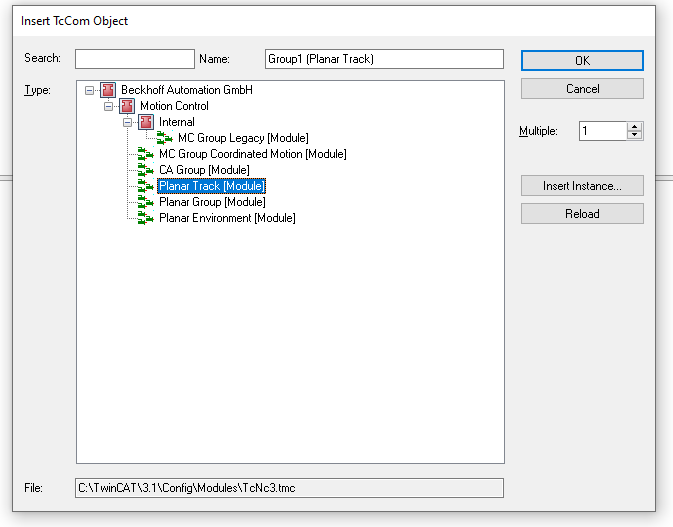Image resolution: width=673 pixels, height=527 pixels.
Task: Click the Planar Group module icon
Action: point(146,202)
